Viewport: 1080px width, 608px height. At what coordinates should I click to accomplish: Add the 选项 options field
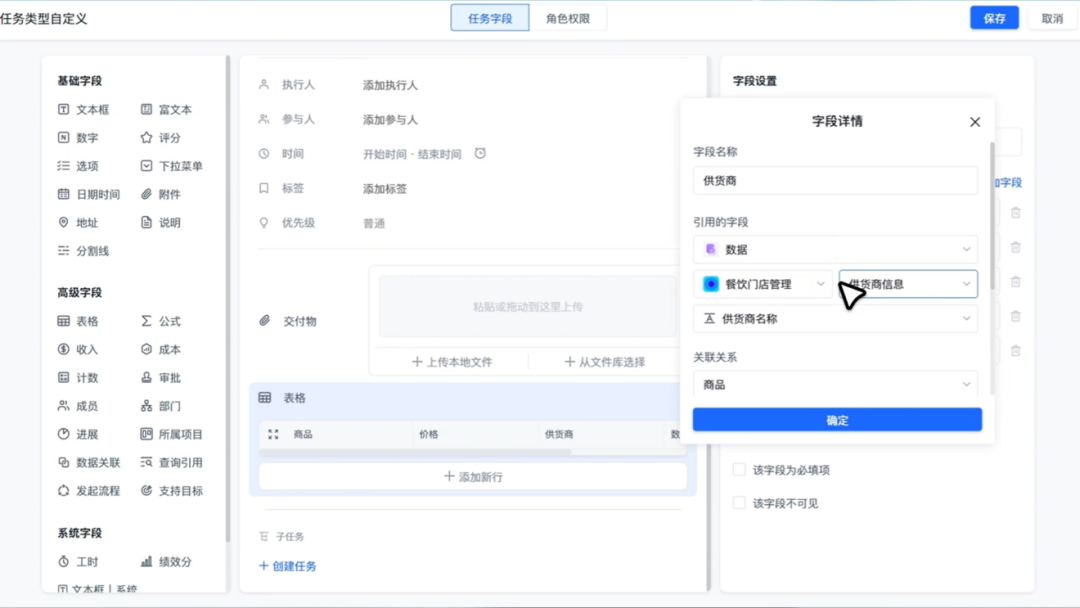point(78,166)
